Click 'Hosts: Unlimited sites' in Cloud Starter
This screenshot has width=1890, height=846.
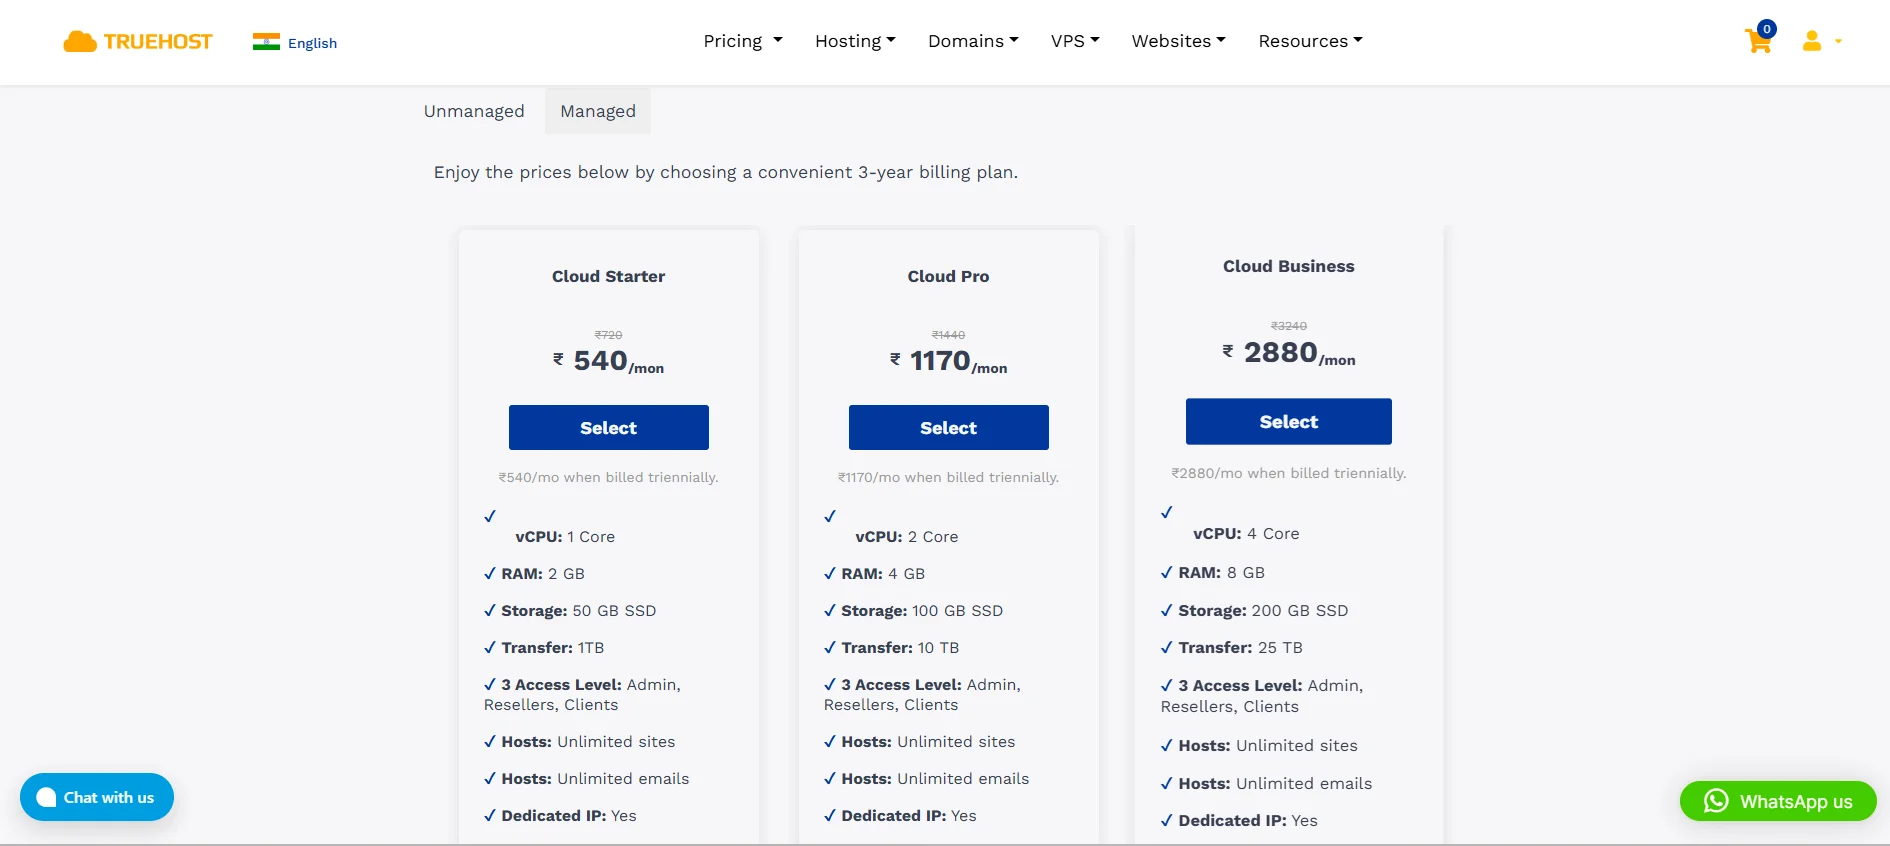tap(588, 742)
